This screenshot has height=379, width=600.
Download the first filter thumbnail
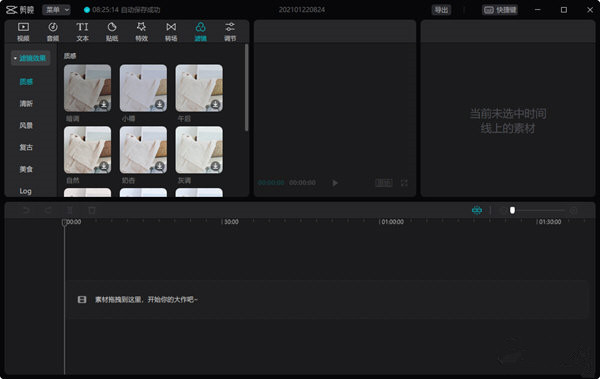104,104
